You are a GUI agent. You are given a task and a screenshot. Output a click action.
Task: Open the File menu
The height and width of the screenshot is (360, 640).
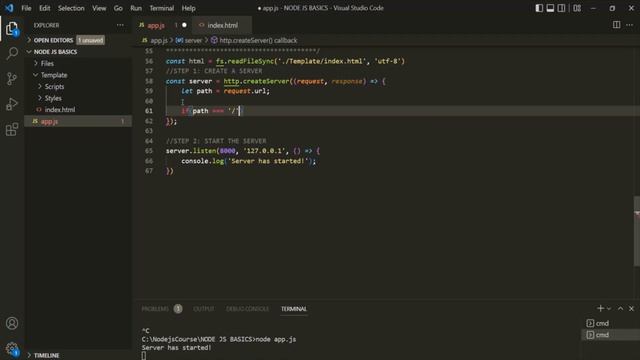(x=26, y=8)
